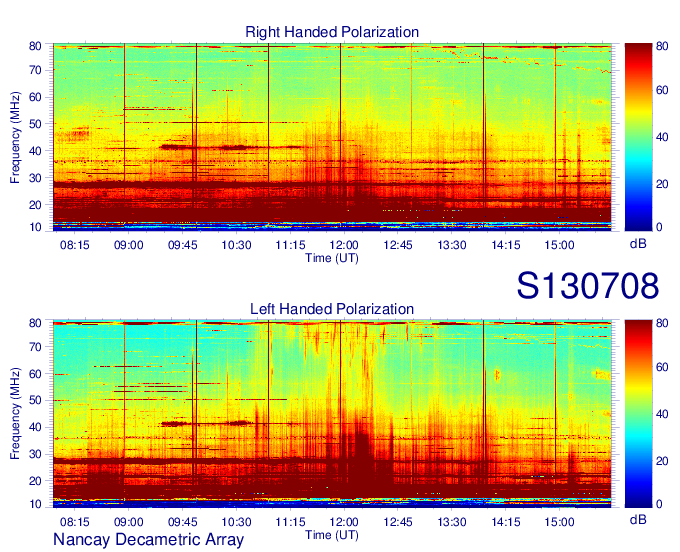
Task: Click 20 MHz tick on Right Handed frequency axis
Action: point(35,205)
